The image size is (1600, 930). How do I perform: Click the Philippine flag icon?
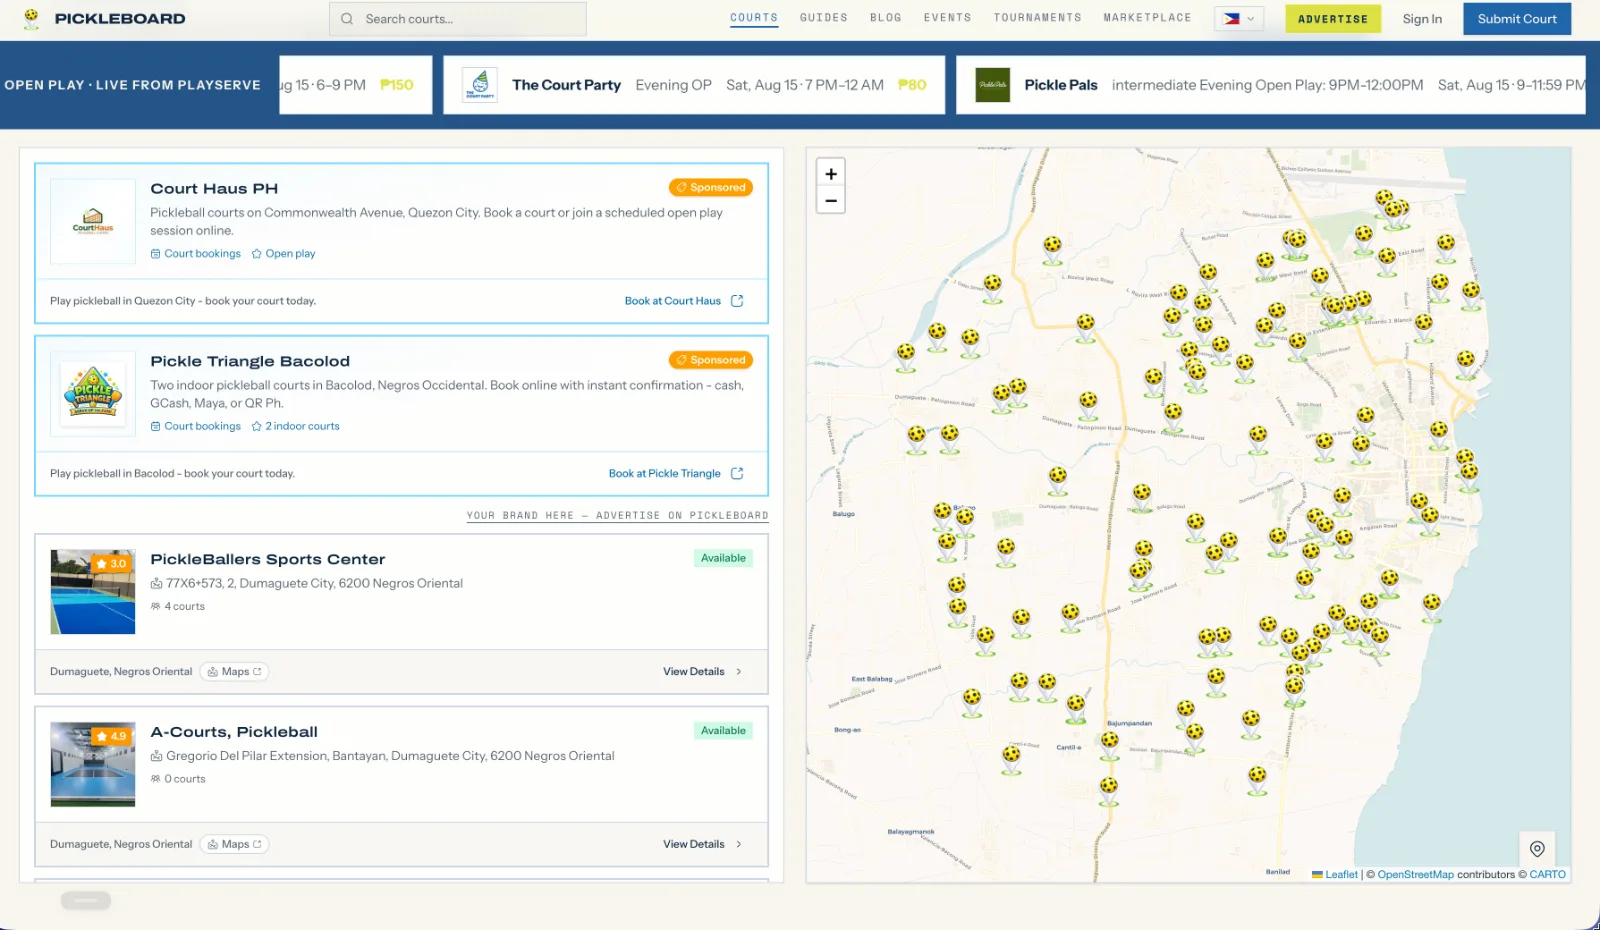click(x=1232, y=19)
